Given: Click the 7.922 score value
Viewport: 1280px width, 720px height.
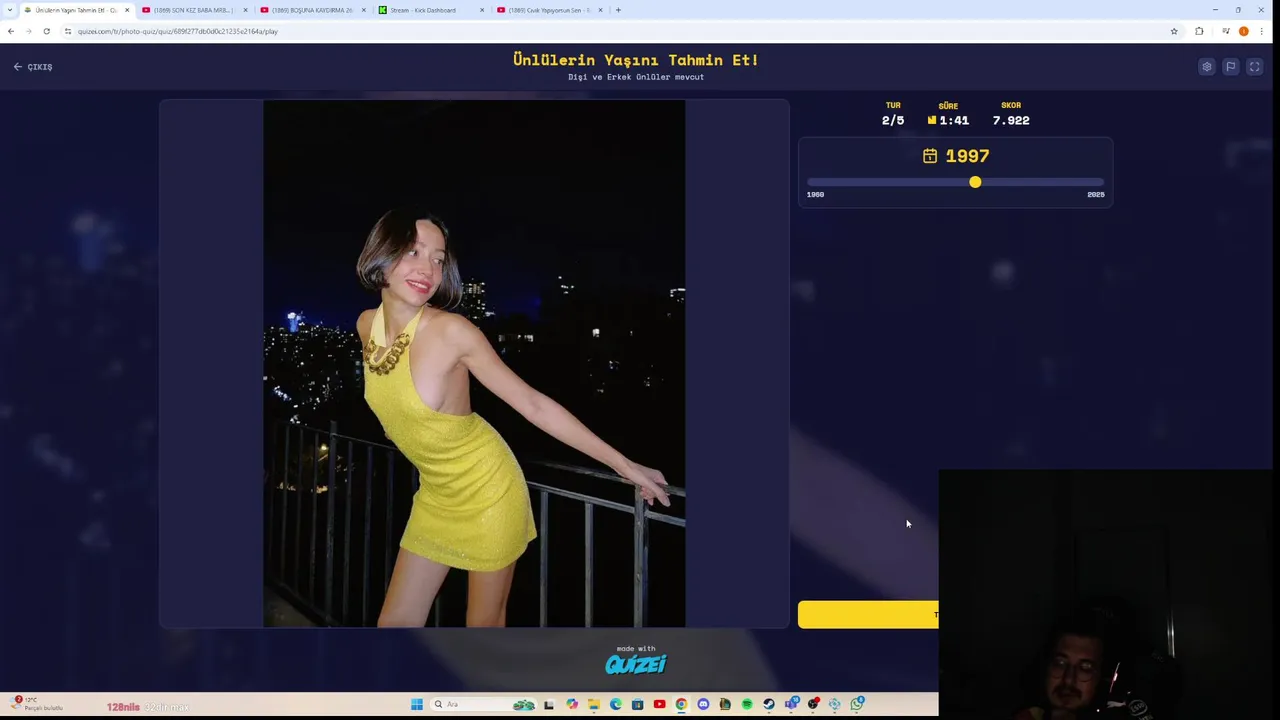Looking at the screenshot, I should [1011, 120].
